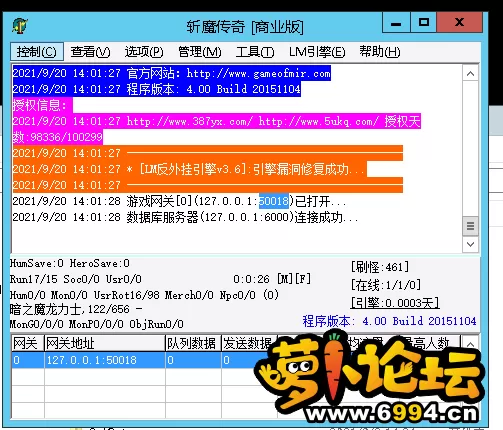This screenshot has height=430, width=503.
Task: Click the HumSave:0 HeroSave:0 status line
Action: [x=70, y=263]
